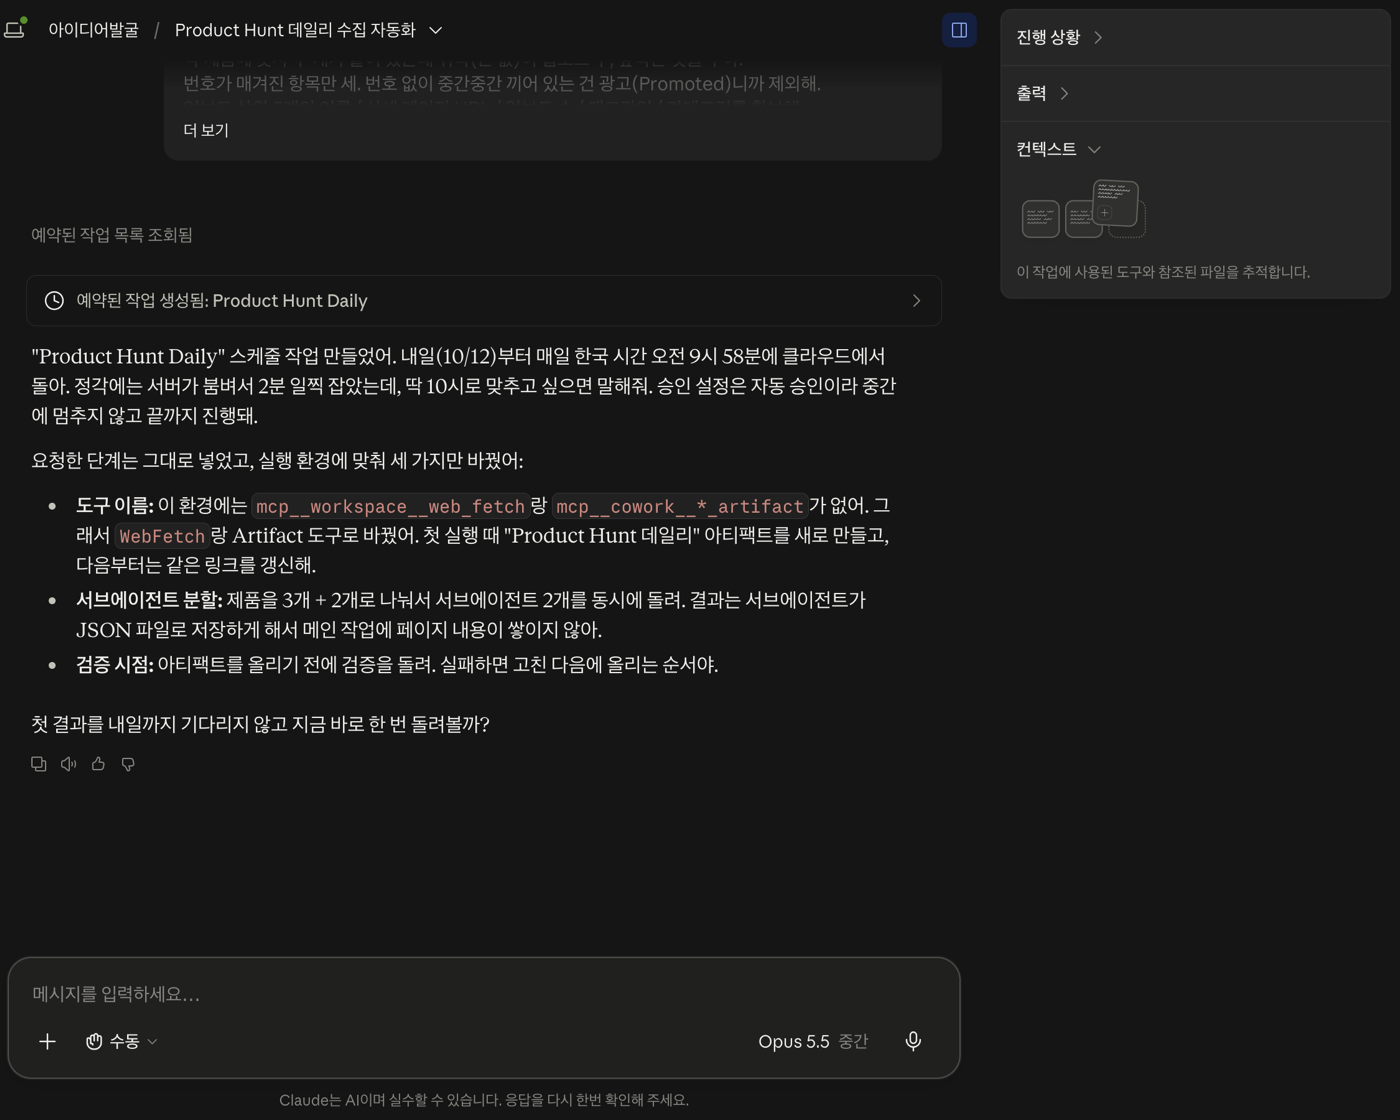
Task: Click the clock icon of the scheduled task
Action: [x=54, y=300]
